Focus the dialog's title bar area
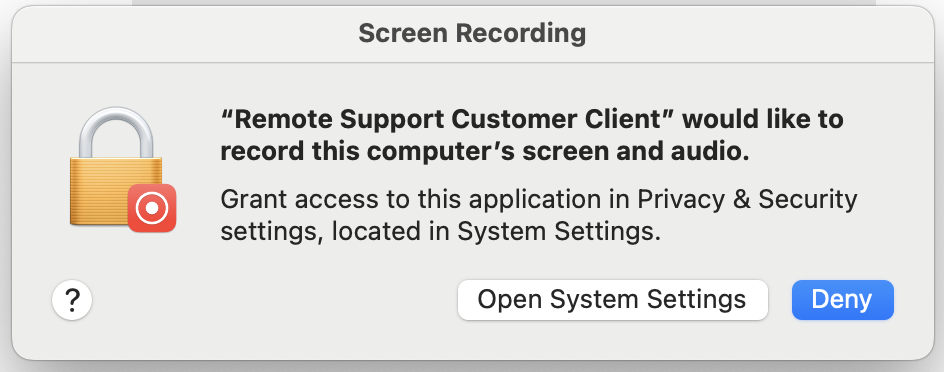Viewport: 944px width, 372px height. pyautogui.click(x=472, y=34)
